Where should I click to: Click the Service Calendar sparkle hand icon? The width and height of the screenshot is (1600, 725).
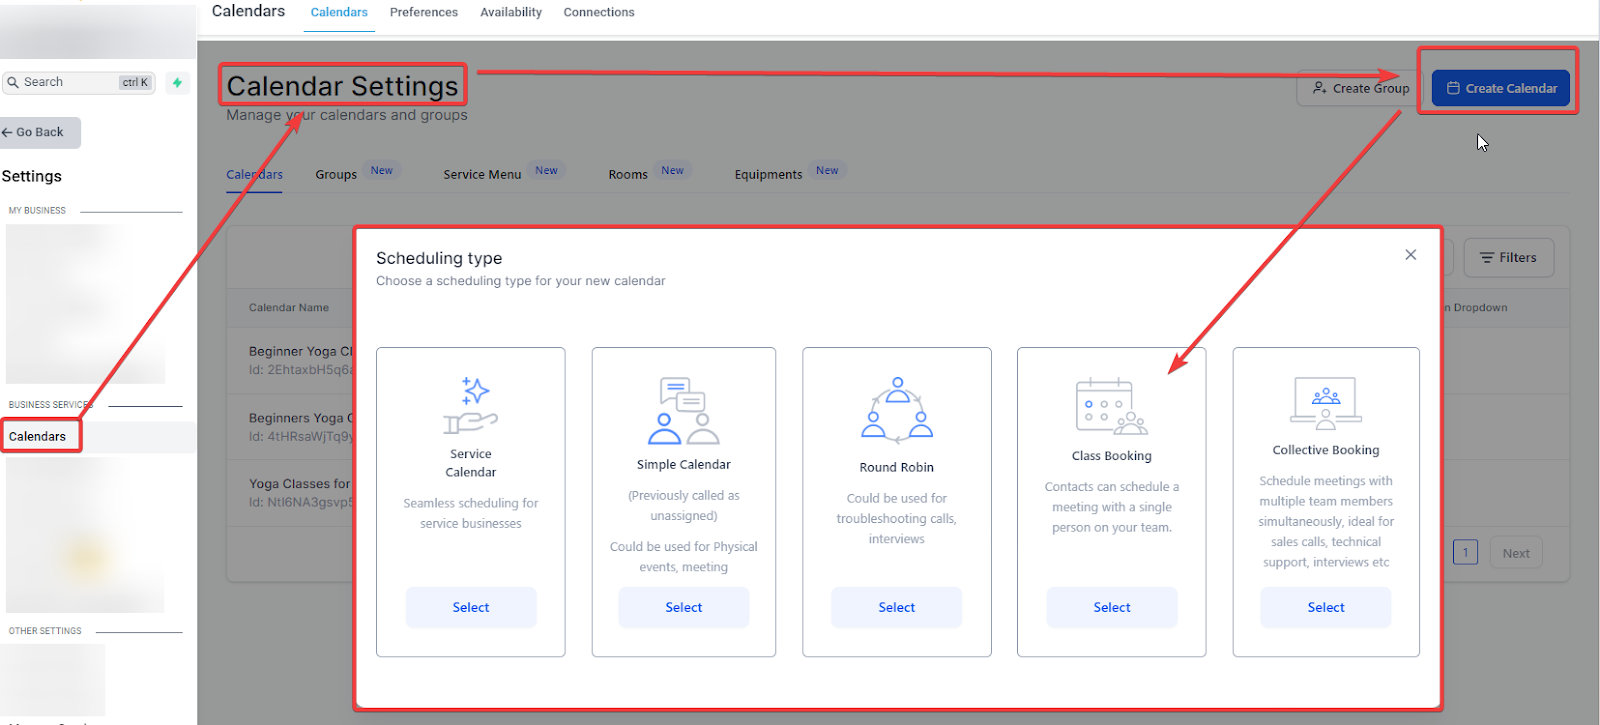pos(470,405)
